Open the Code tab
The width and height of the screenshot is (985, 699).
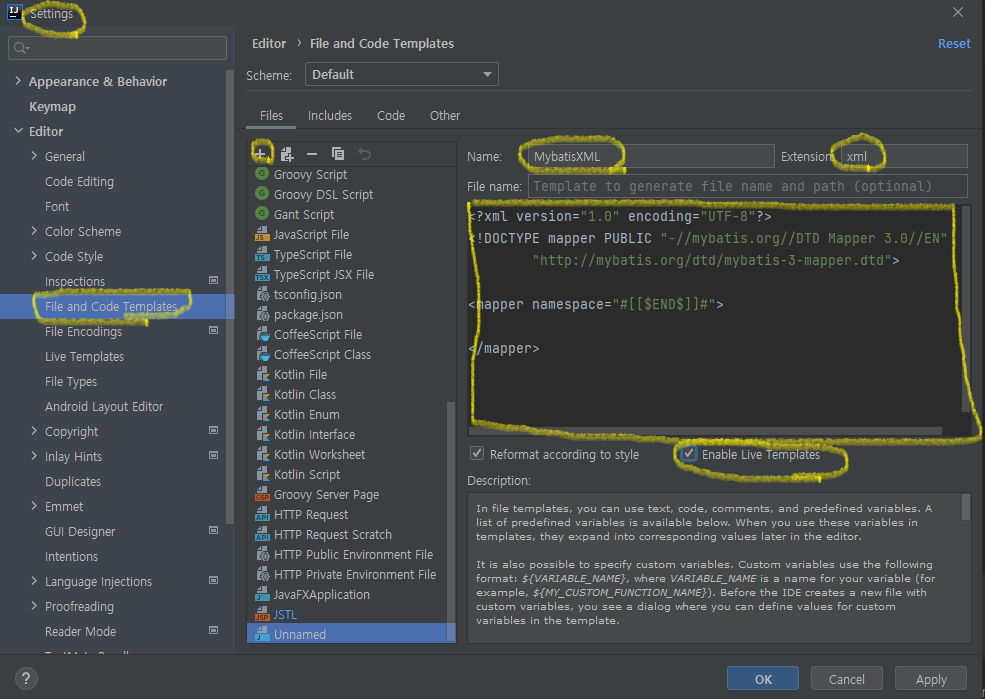(x=390, y=115)
